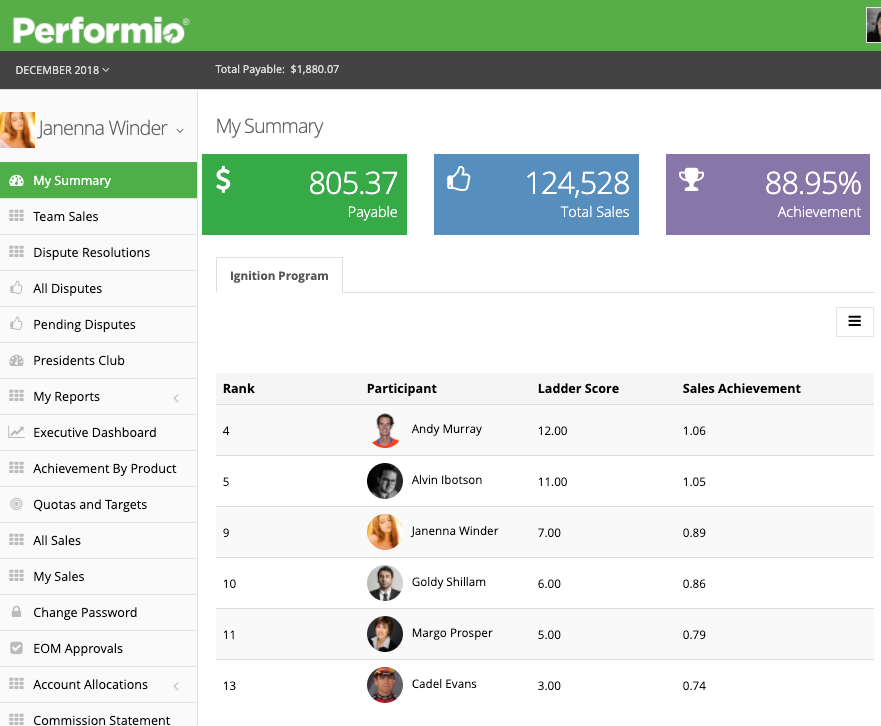This screenshot has width=881, height=726.
Task: Click the Pending Disputes thumbs-up icon
Action: pos(16,324)
